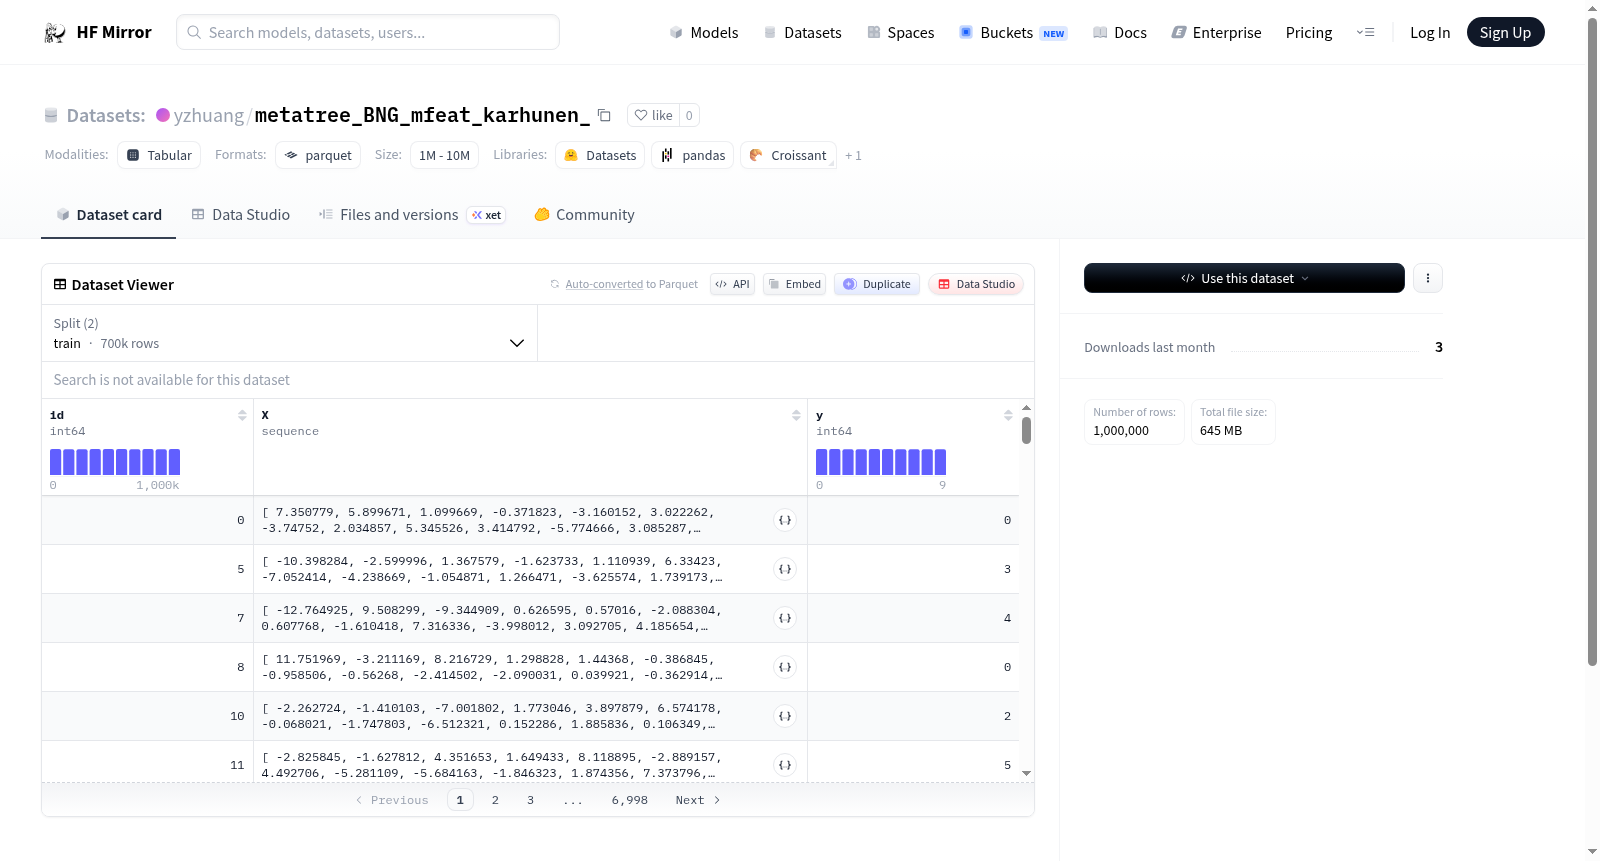Click the Previous page button

[392, 800]
